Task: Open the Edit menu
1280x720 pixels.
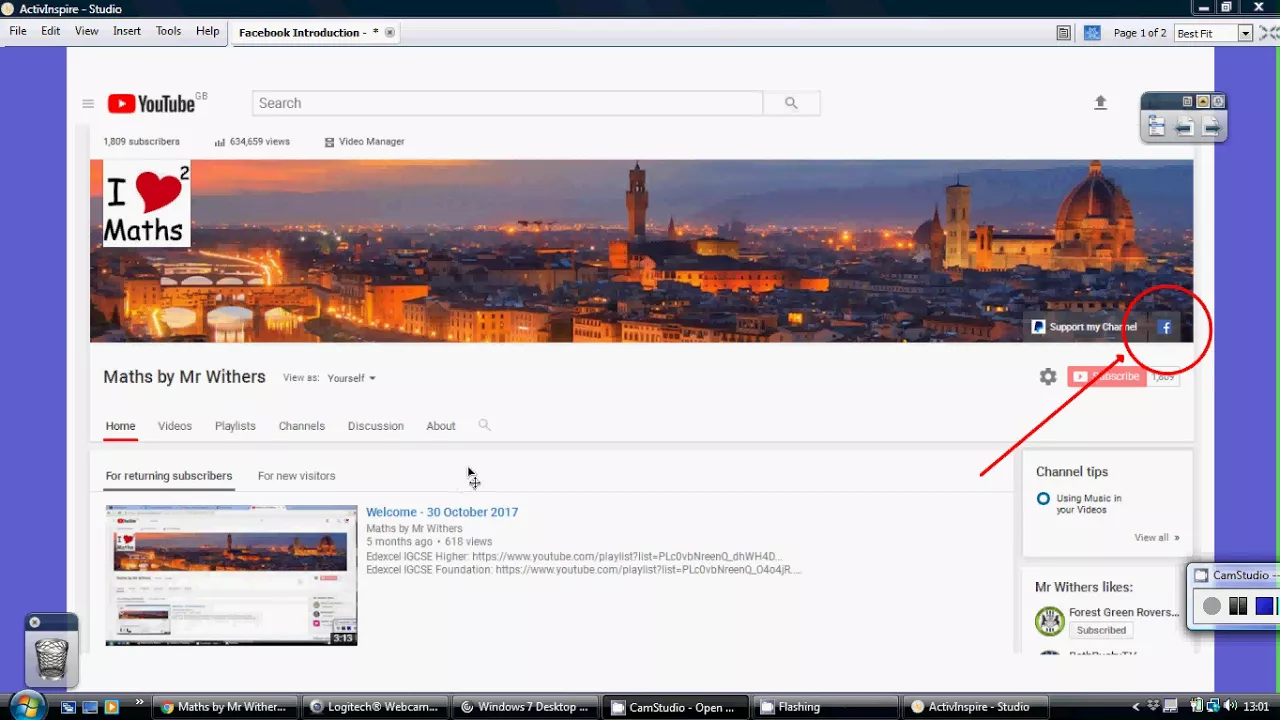Action: (x=51, y=31)
